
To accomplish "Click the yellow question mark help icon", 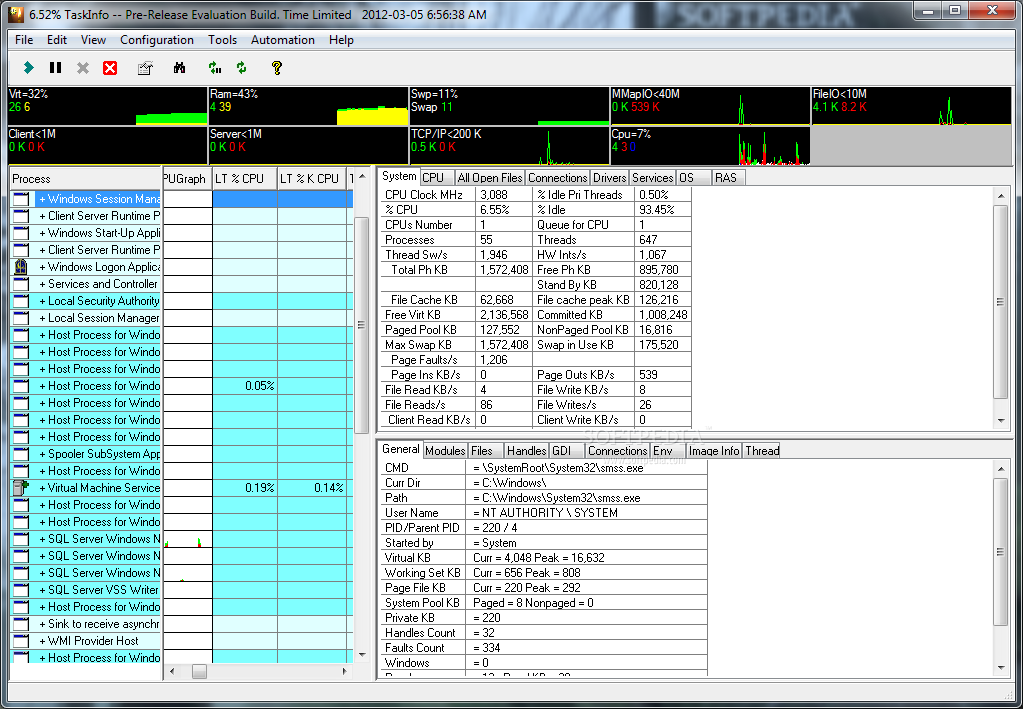I will tap(277, 68).
